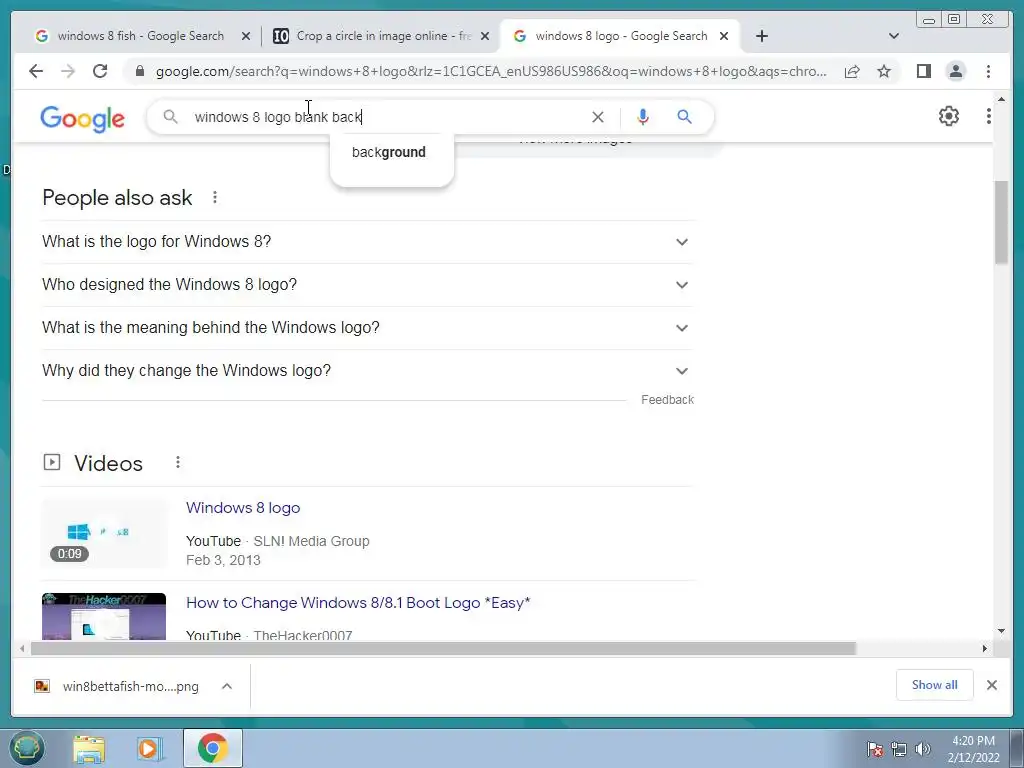Open the tab search dropdown arrow

[x=894, y=36]
